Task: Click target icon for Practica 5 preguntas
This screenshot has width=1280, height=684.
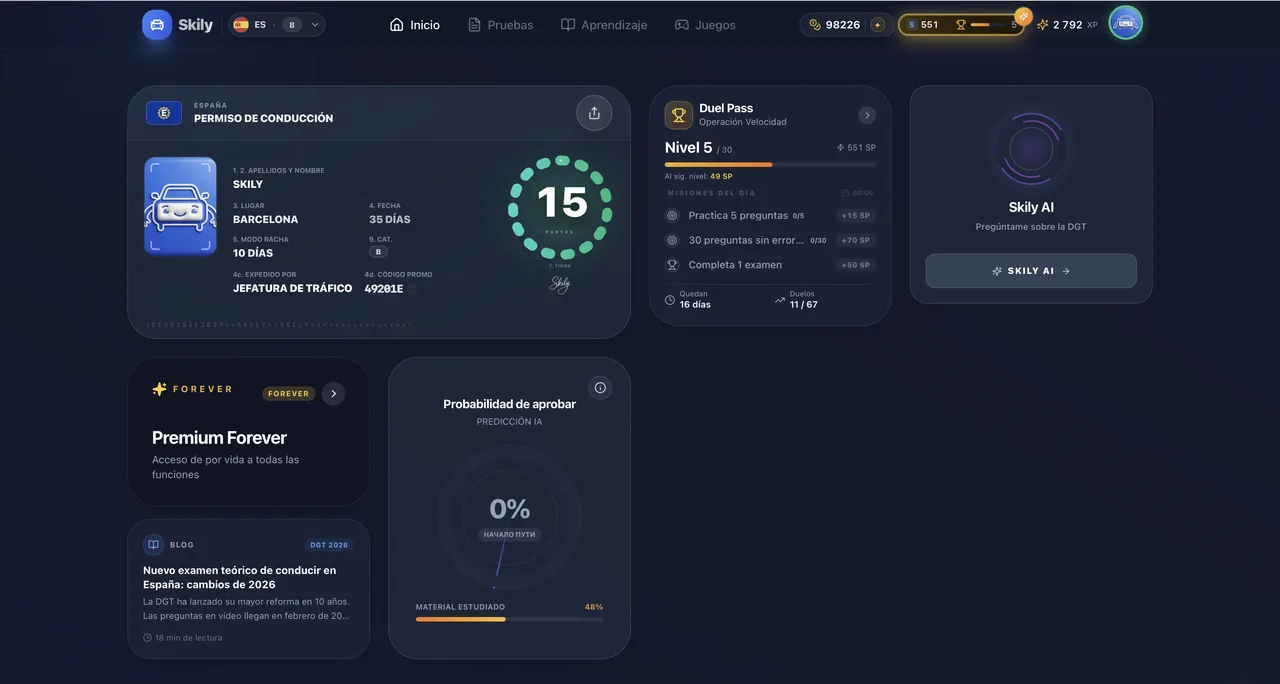Action: (x=672, y=215)
